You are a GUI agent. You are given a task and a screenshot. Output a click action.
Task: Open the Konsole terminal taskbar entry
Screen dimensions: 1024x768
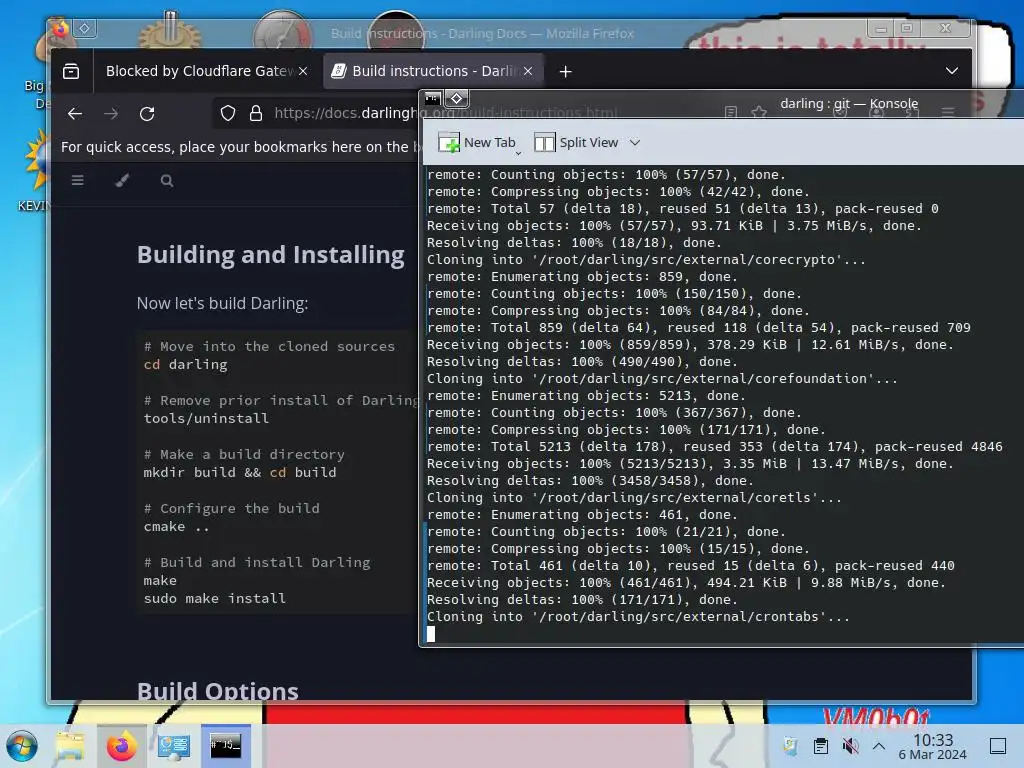pyautogui.click(x=225, y=746)
